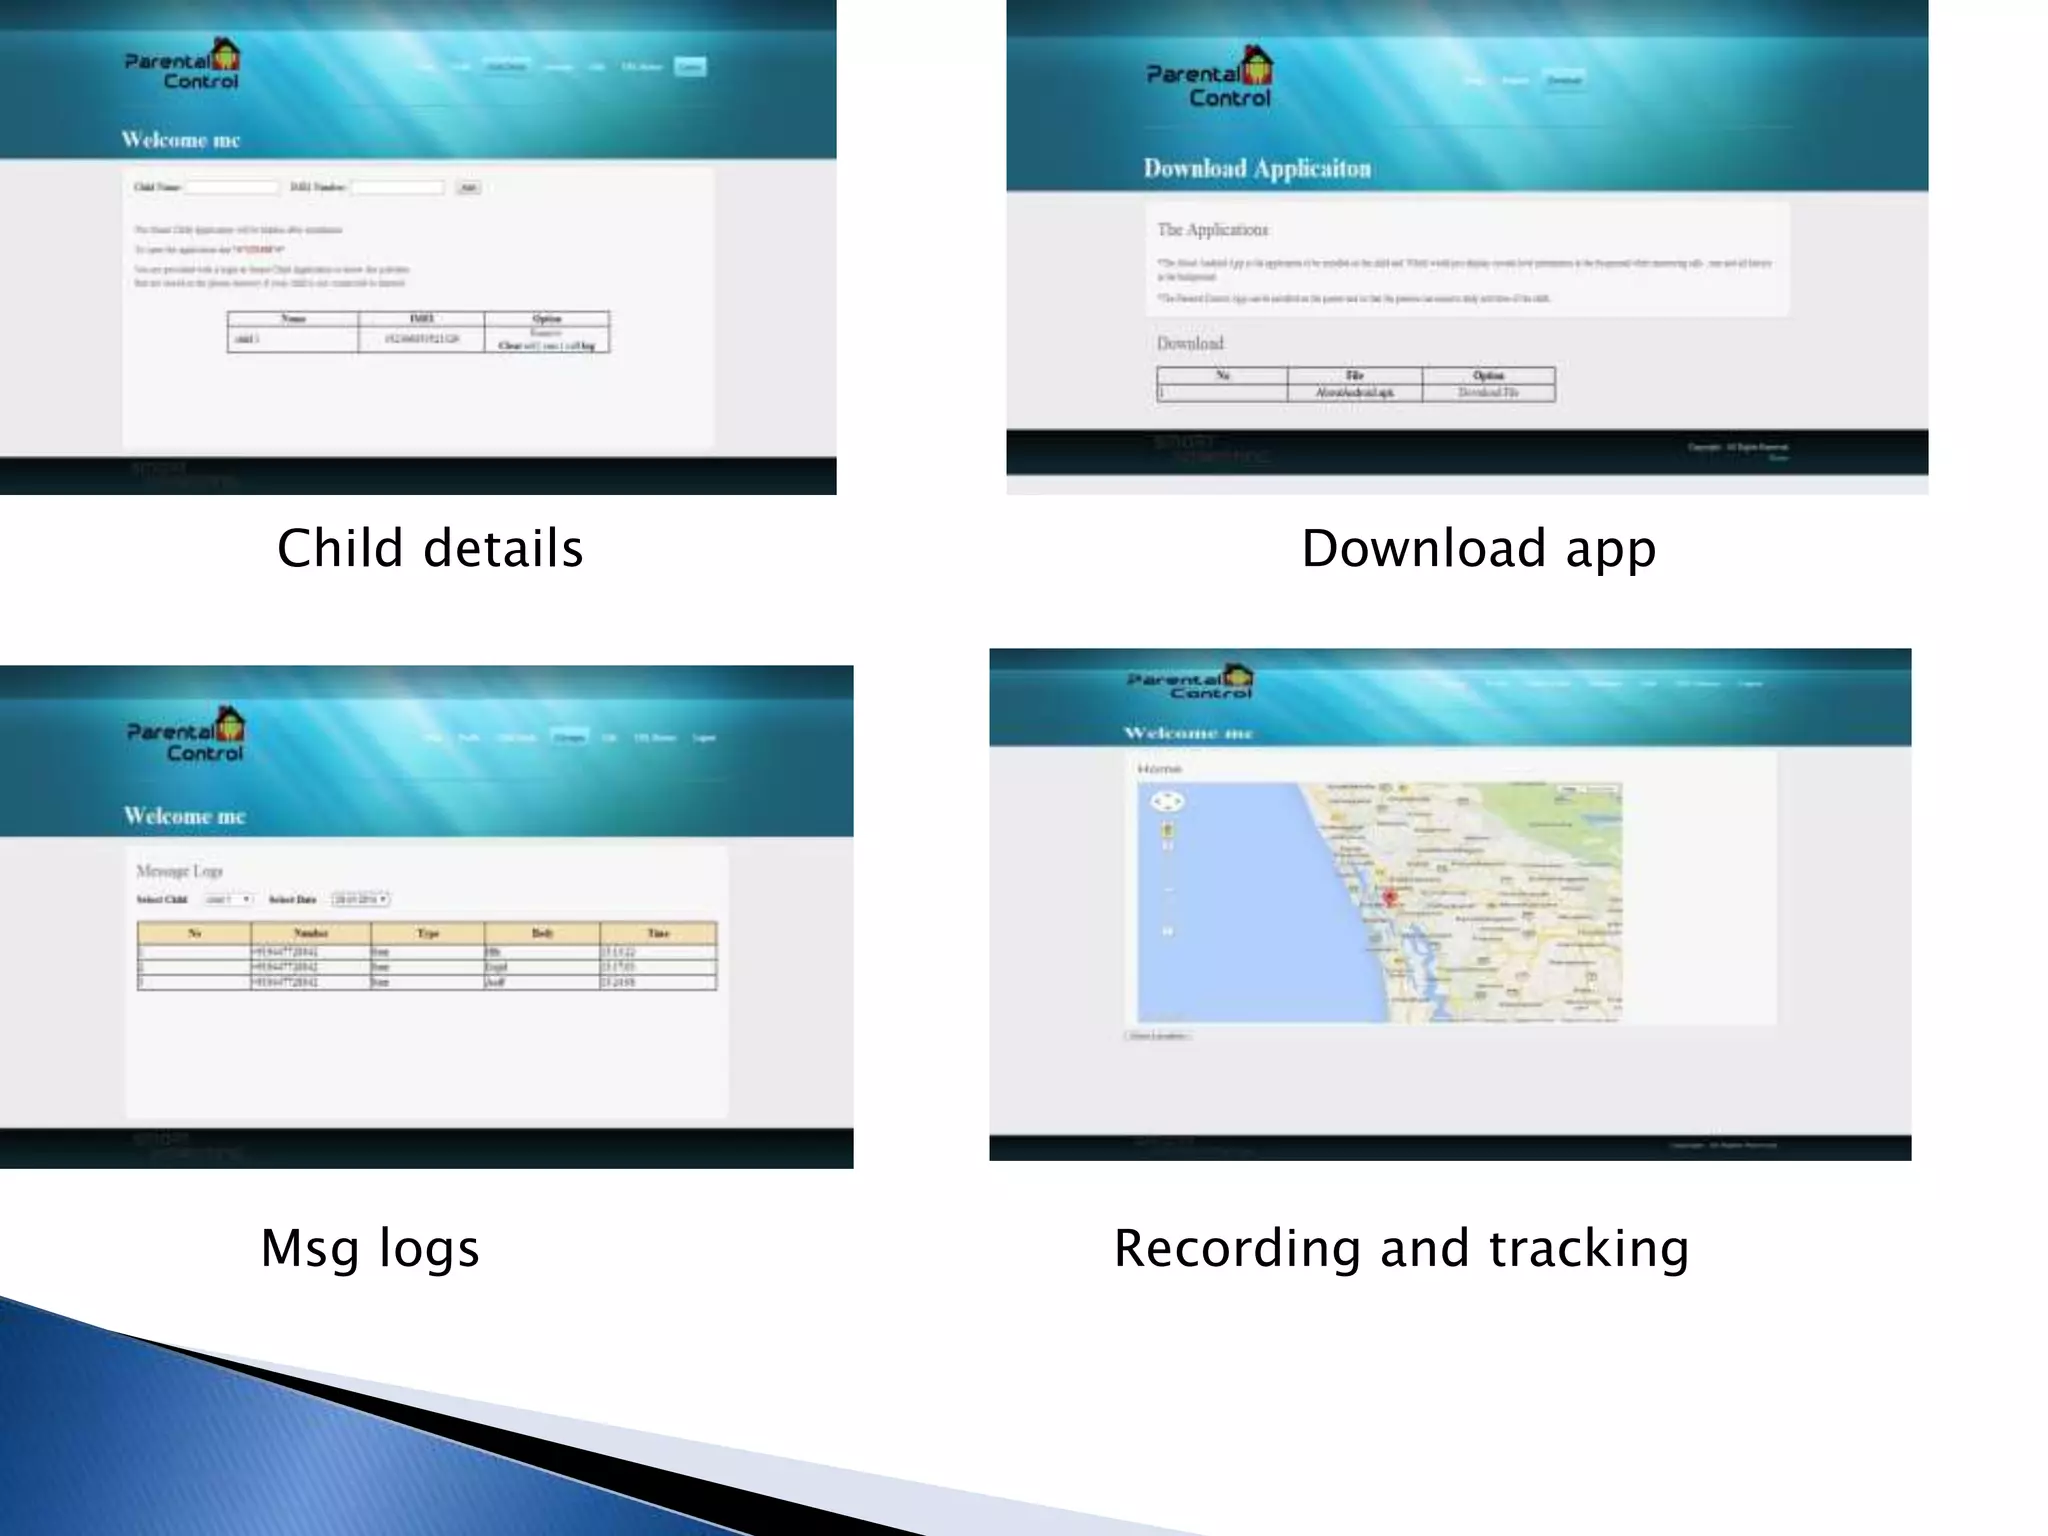Click the map pan control arrows
The width and height of the screenshot is (2048, 1536).
[1167, 801]
